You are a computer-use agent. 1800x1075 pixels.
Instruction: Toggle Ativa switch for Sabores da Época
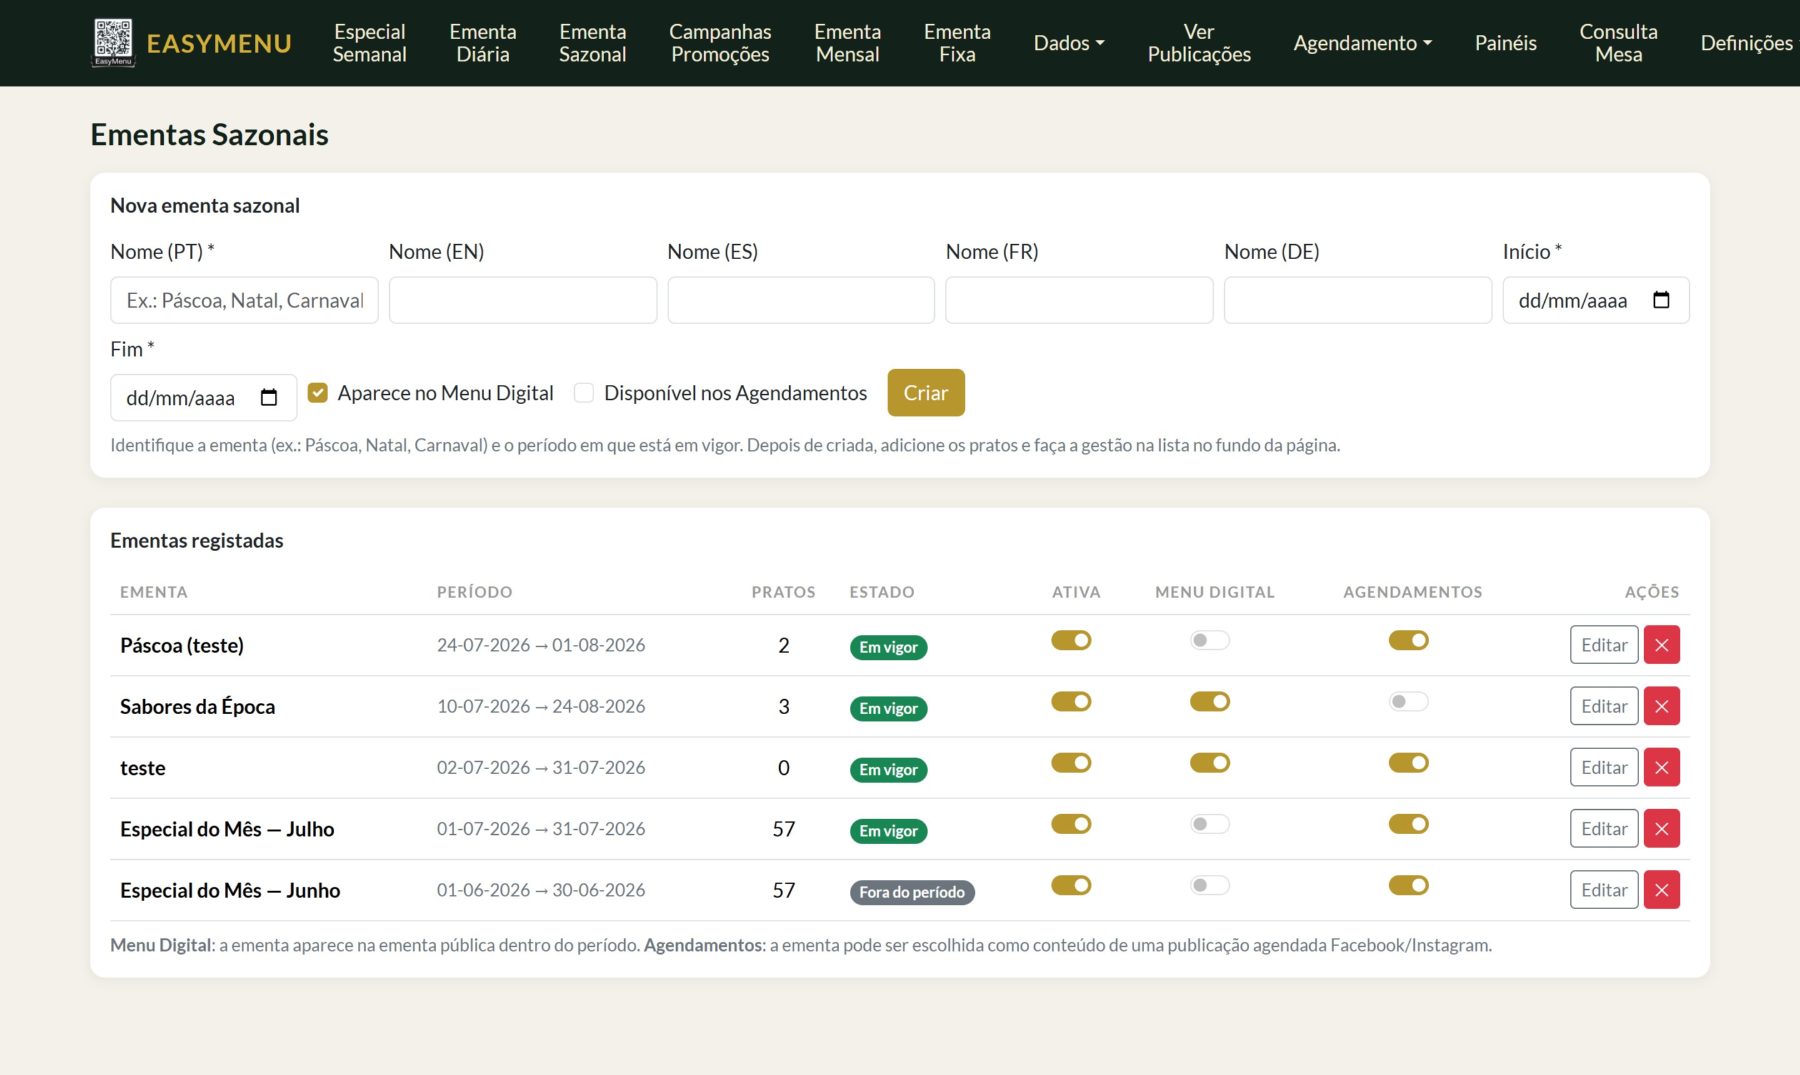tap(1071, 701)
